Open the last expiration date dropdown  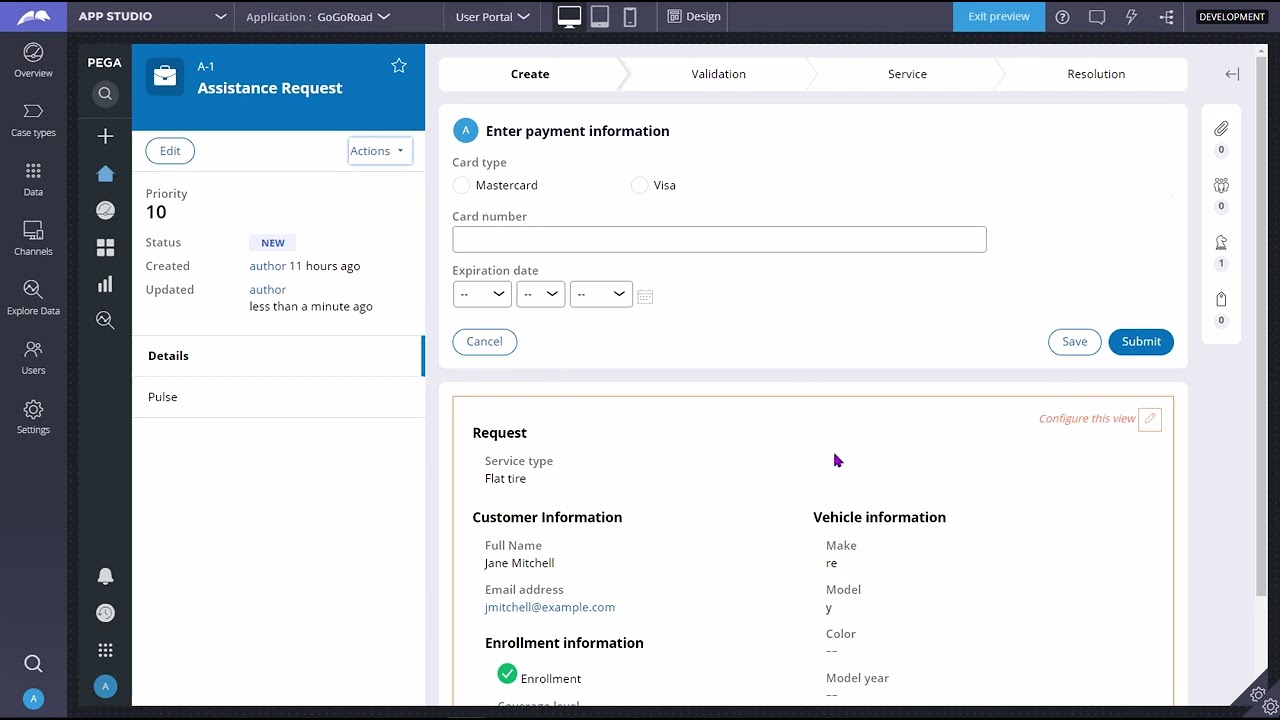point(601,294)
